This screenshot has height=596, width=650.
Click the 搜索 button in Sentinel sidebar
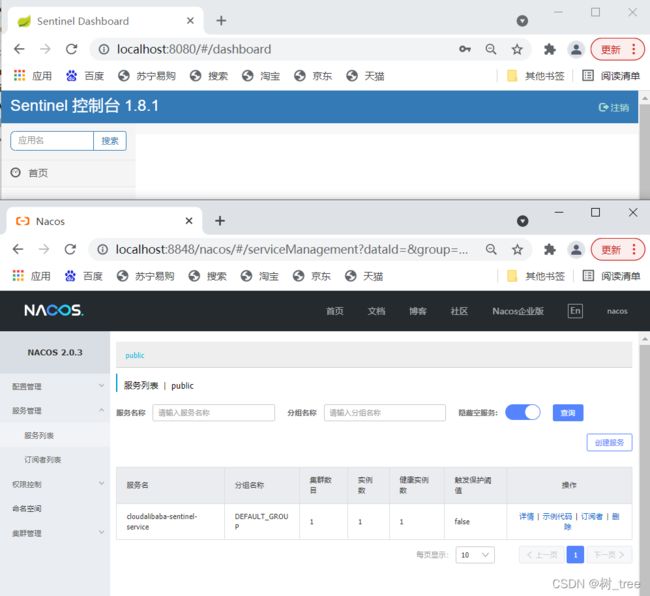click(110, 141)
